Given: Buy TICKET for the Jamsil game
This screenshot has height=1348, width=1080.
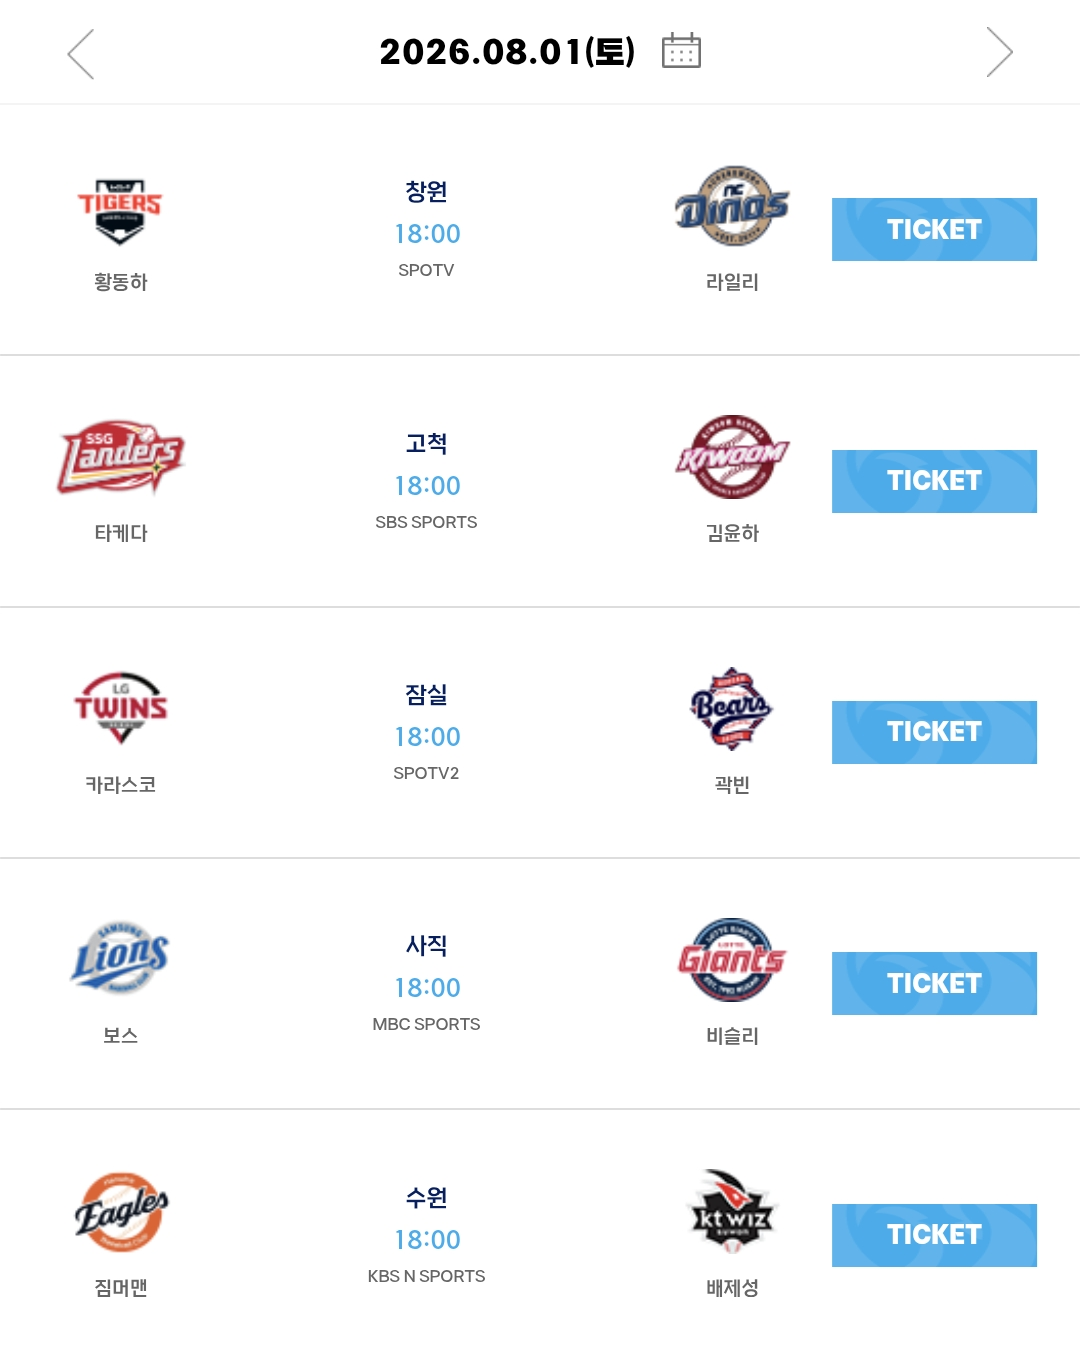Looking at the screenshot, I should 934,732.
